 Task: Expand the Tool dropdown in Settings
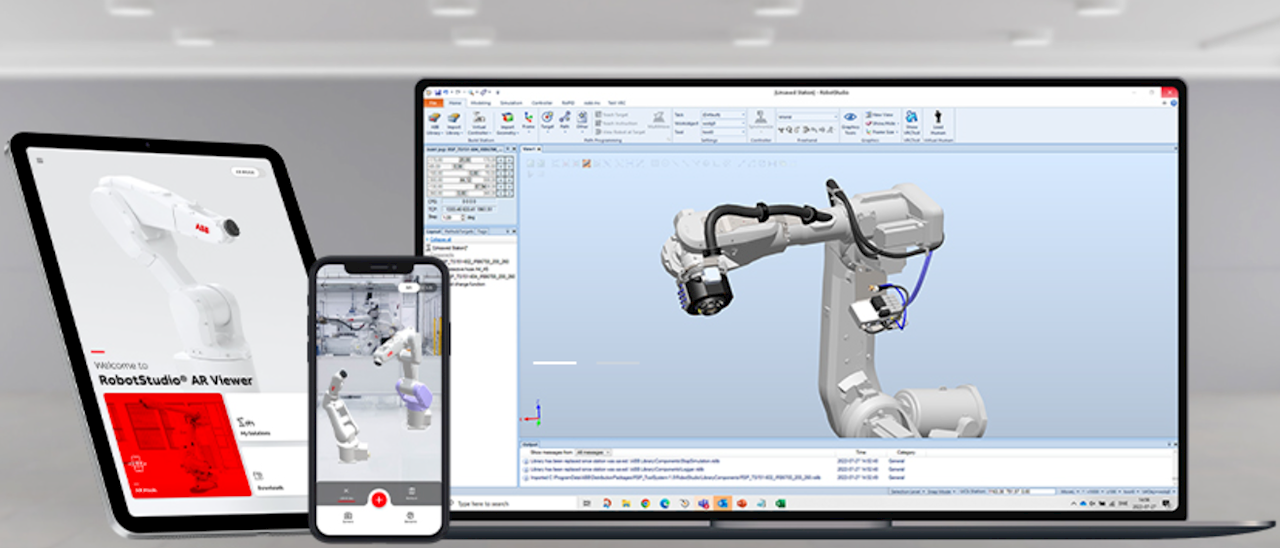pyautogui.click(x=724, y=132)
